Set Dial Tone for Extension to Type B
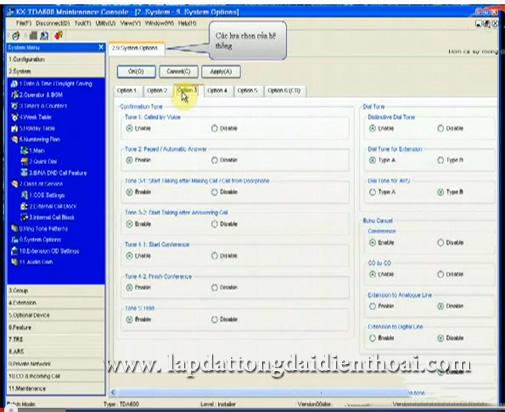This screenshot has width=505, height=412. (x=440, y=160)
